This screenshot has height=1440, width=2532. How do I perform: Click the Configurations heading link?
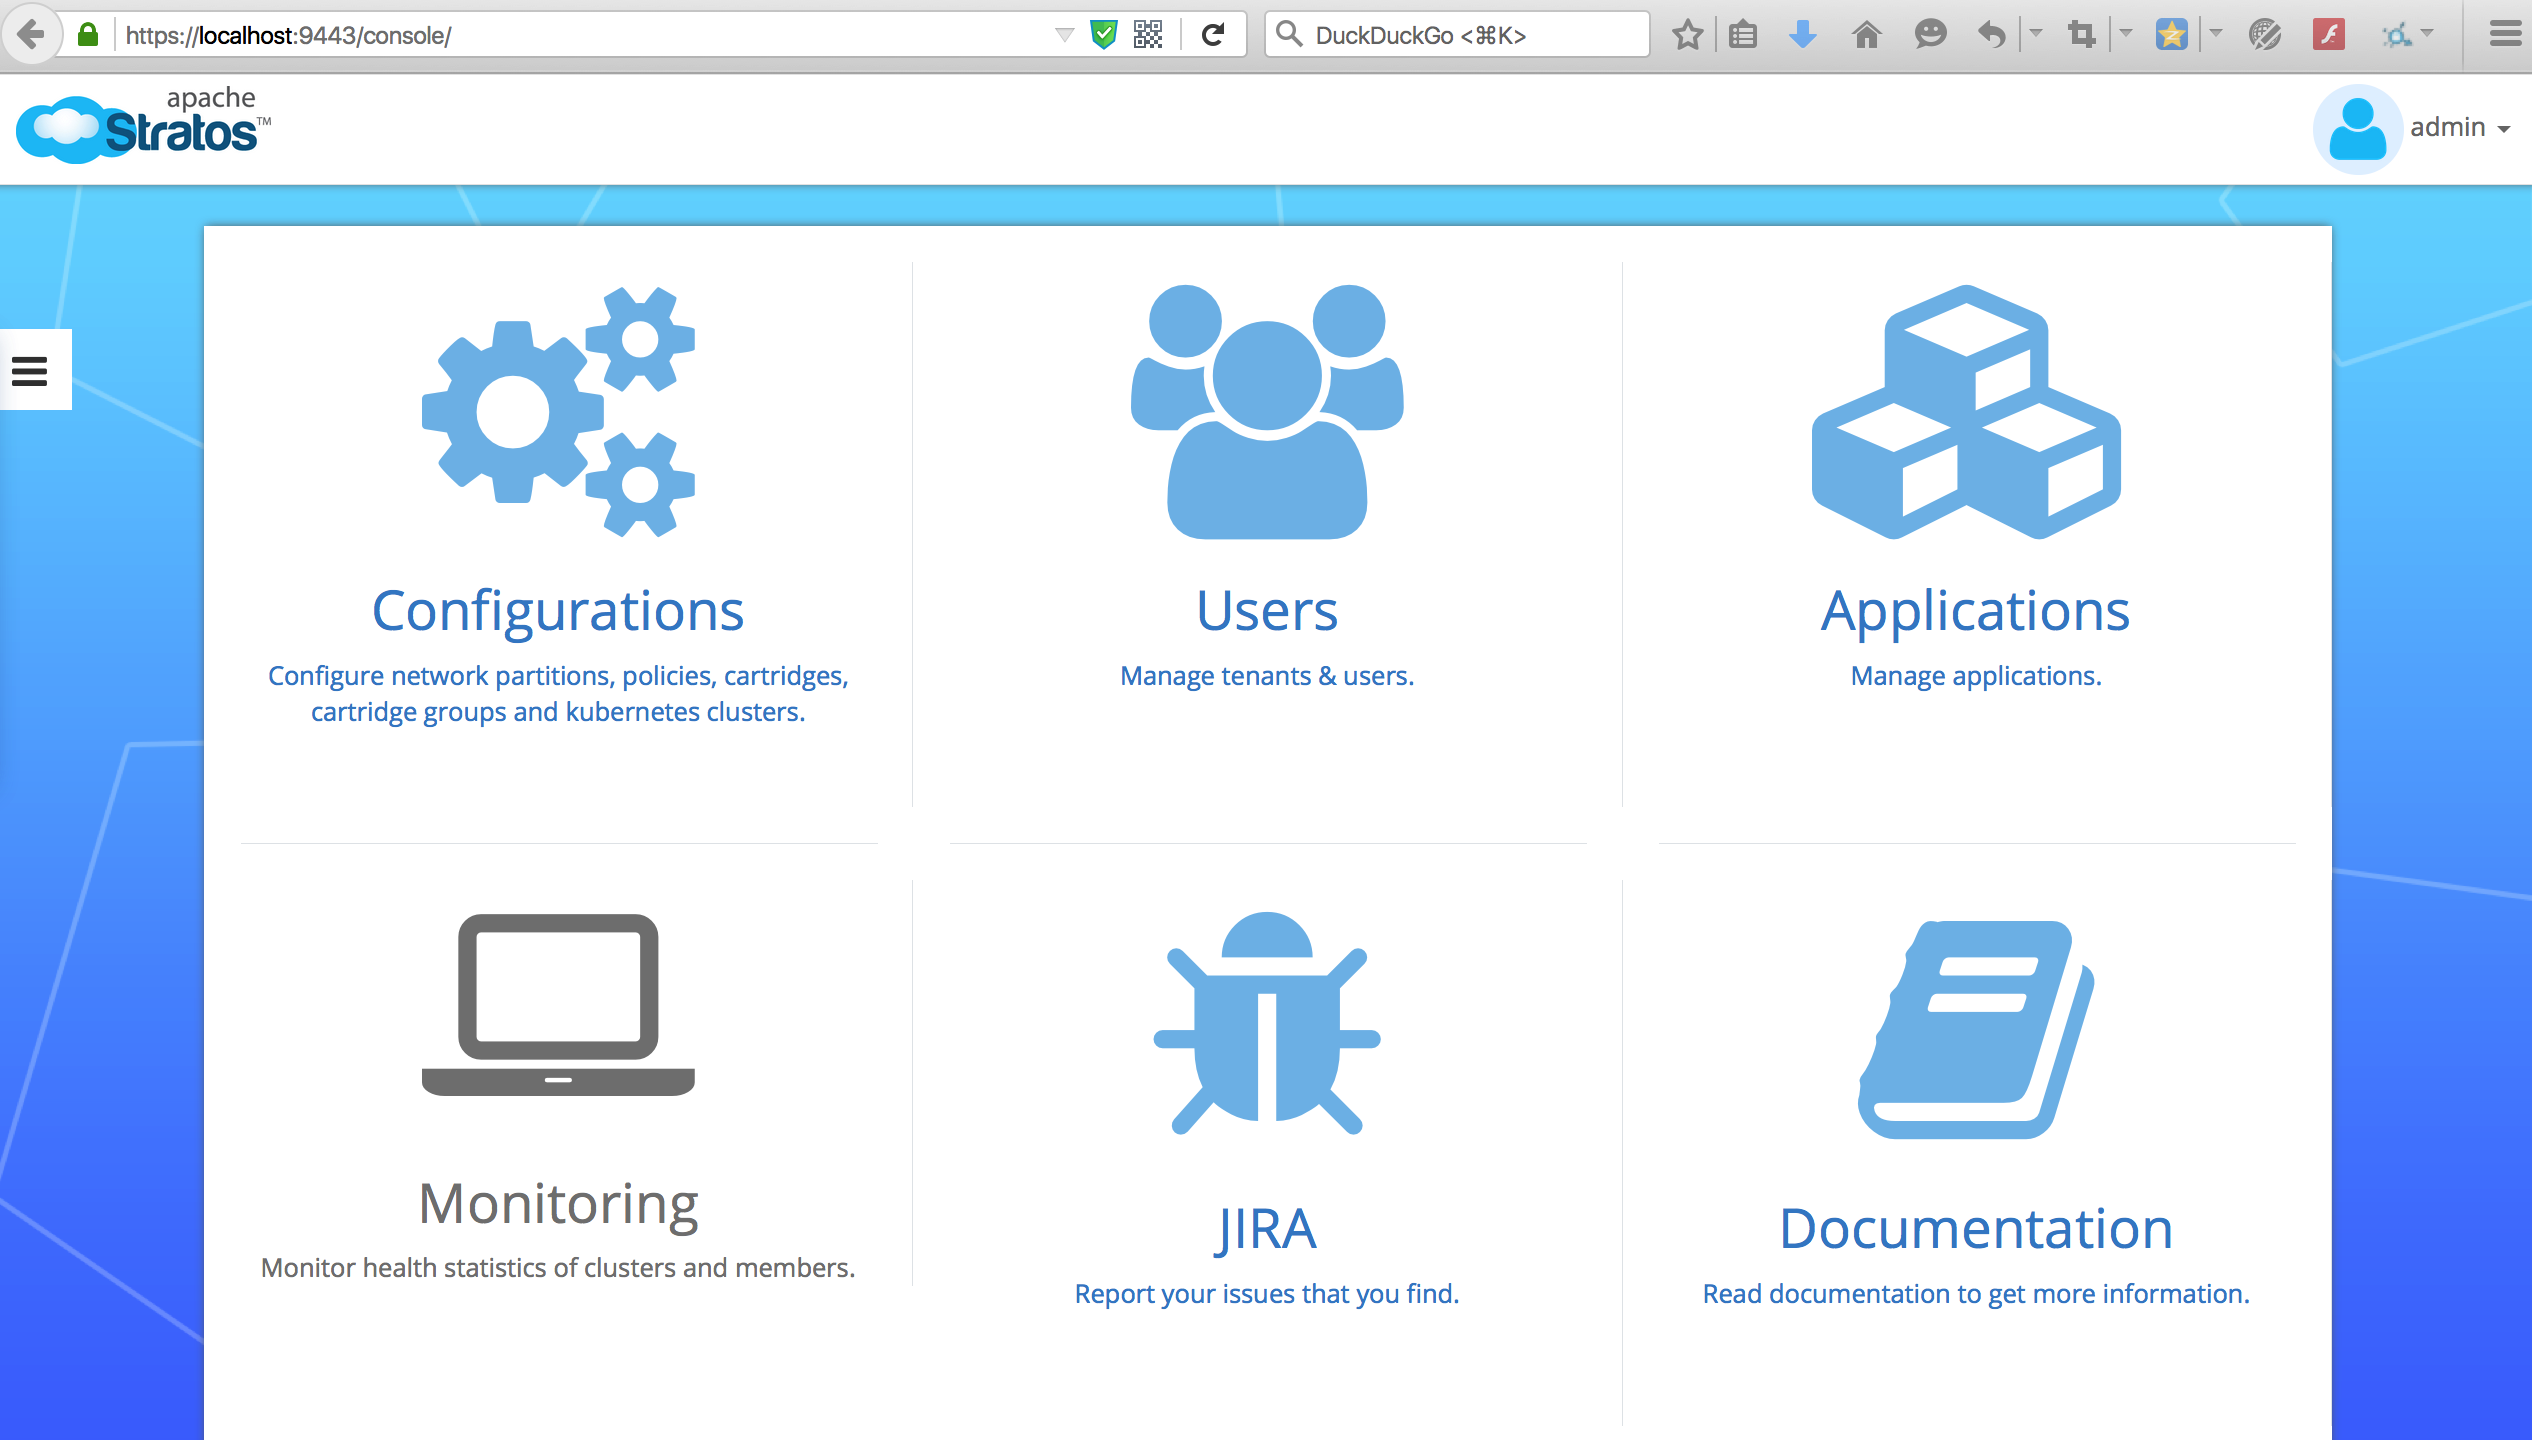coord(558,610)
